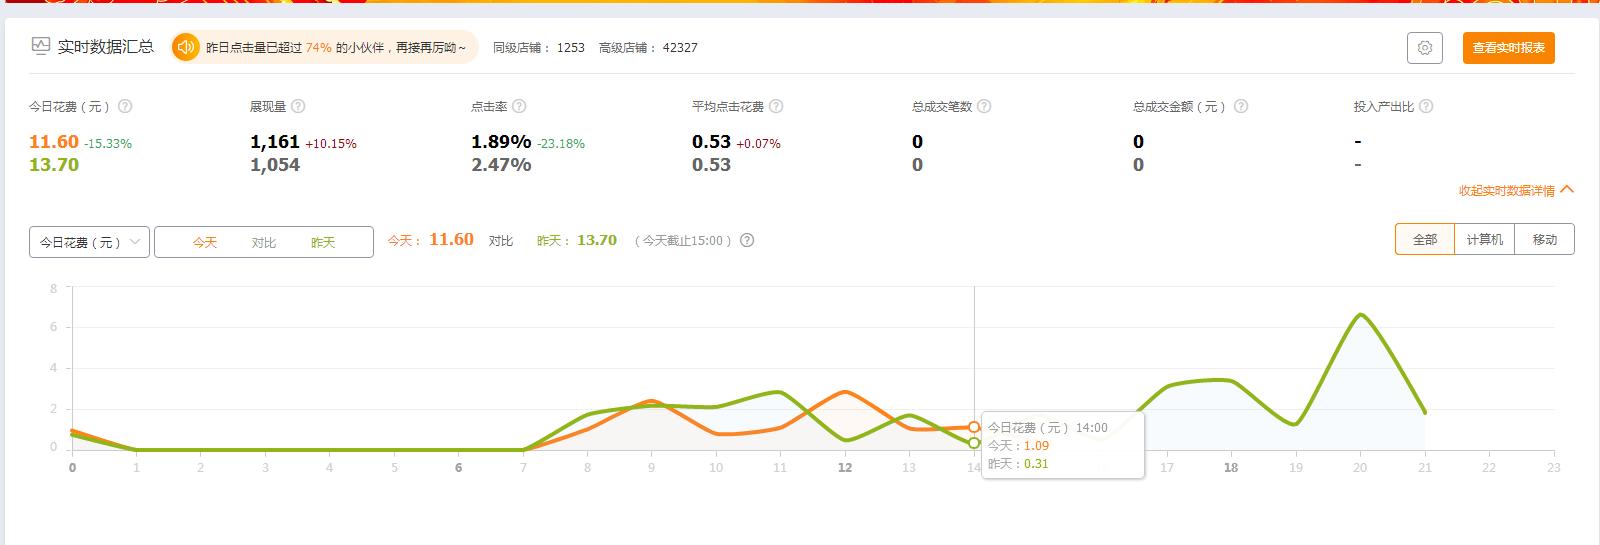Collapse details via 收起实时数据详情
Image resolution: width=1600 pixels, height=545 pixels.
(x=1515, y=190)
